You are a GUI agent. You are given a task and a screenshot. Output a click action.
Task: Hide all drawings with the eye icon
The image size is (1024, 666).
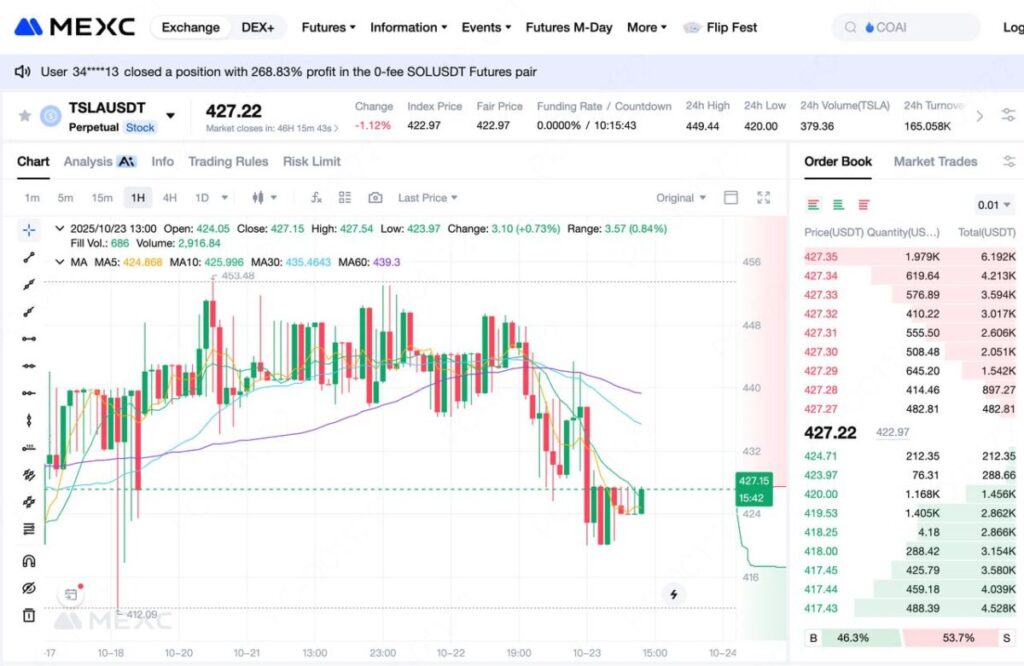click(x=29, y=588)
